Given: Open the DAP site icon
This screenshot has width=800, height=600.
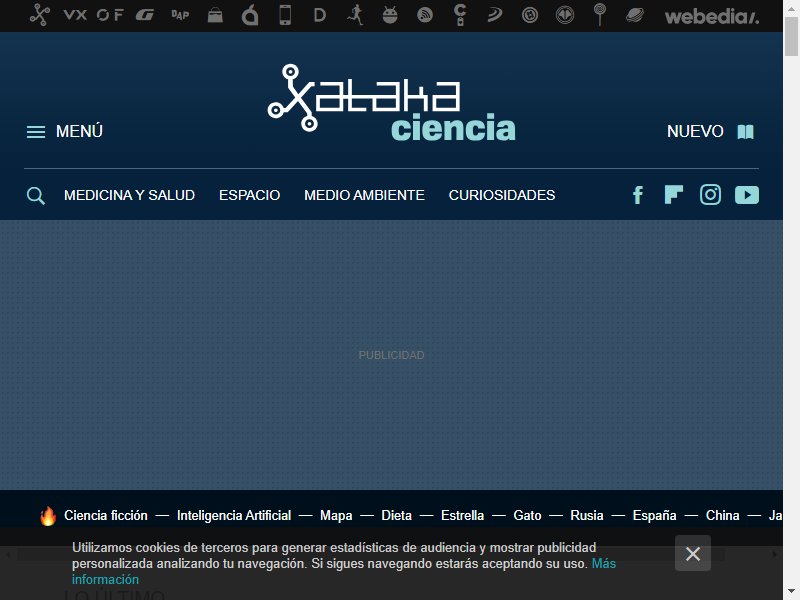Looking at the screenshot, I should 180,15.
